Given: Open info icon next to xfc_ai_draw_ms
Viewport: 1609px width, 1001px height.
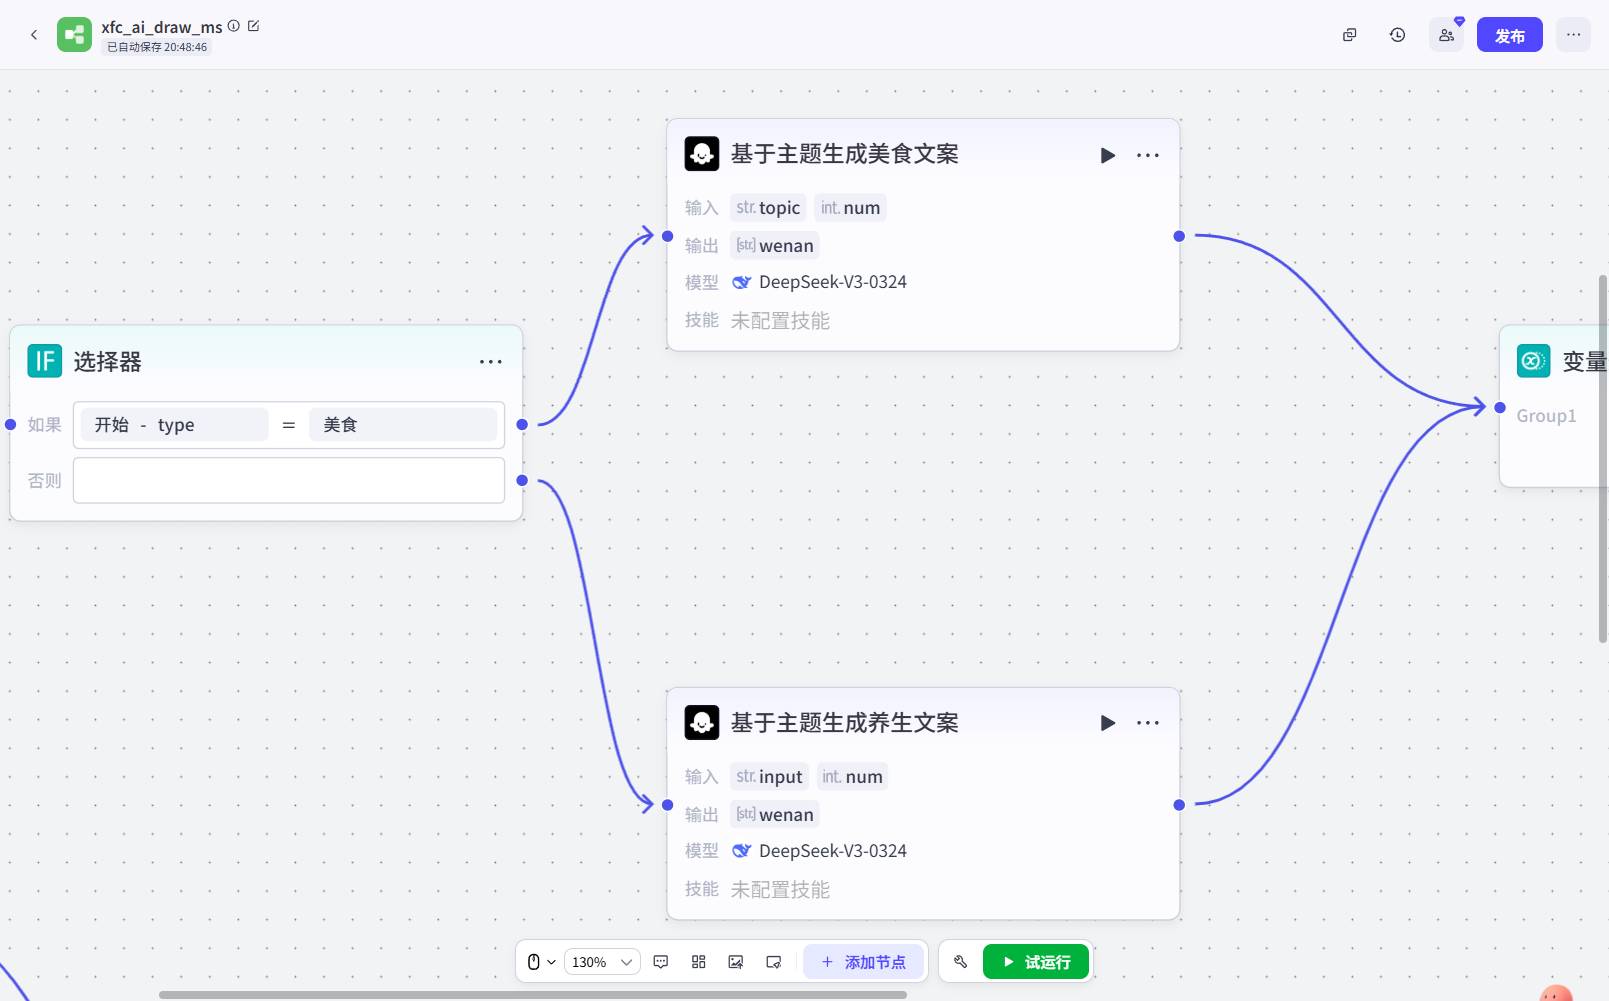Looking at the screenshot, I should (234, 26).
